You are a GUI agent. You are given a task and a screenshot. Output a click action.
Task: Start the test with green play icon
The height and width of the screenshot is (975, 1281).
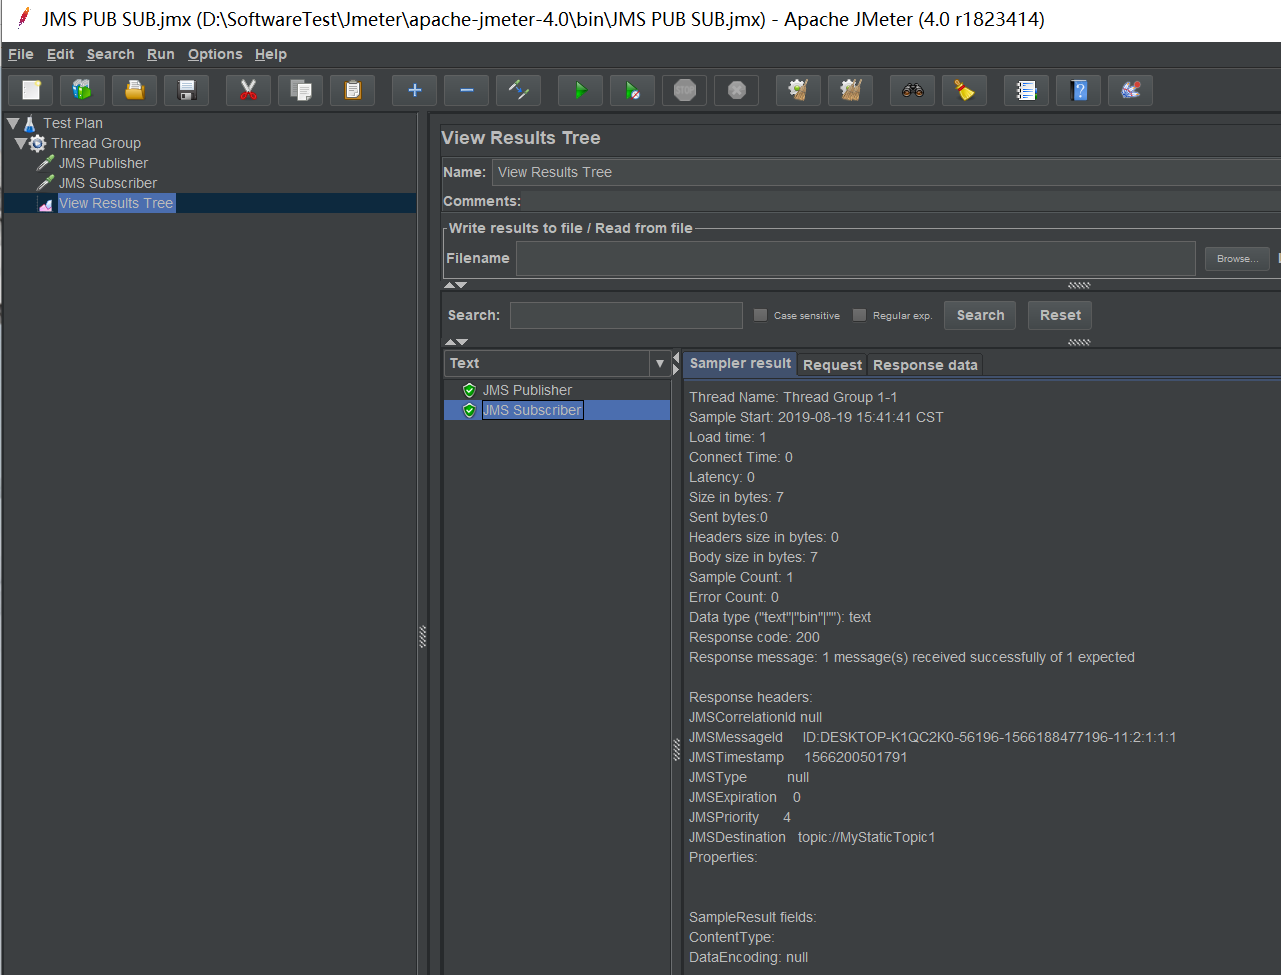pyautogui.click(x=581, y=90)
